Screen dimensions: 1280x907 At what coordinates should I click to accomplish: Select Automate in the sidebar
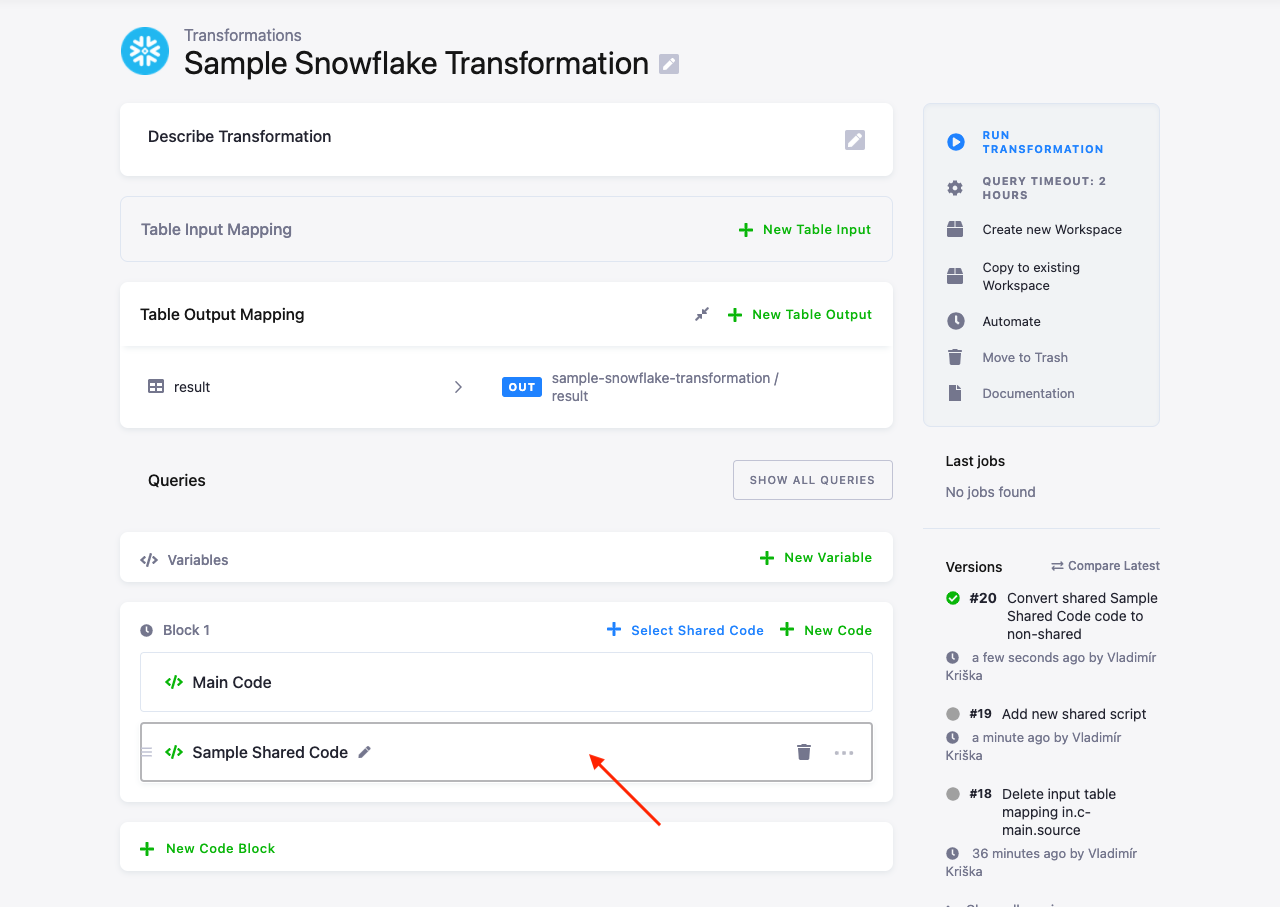coord(1011,321)
